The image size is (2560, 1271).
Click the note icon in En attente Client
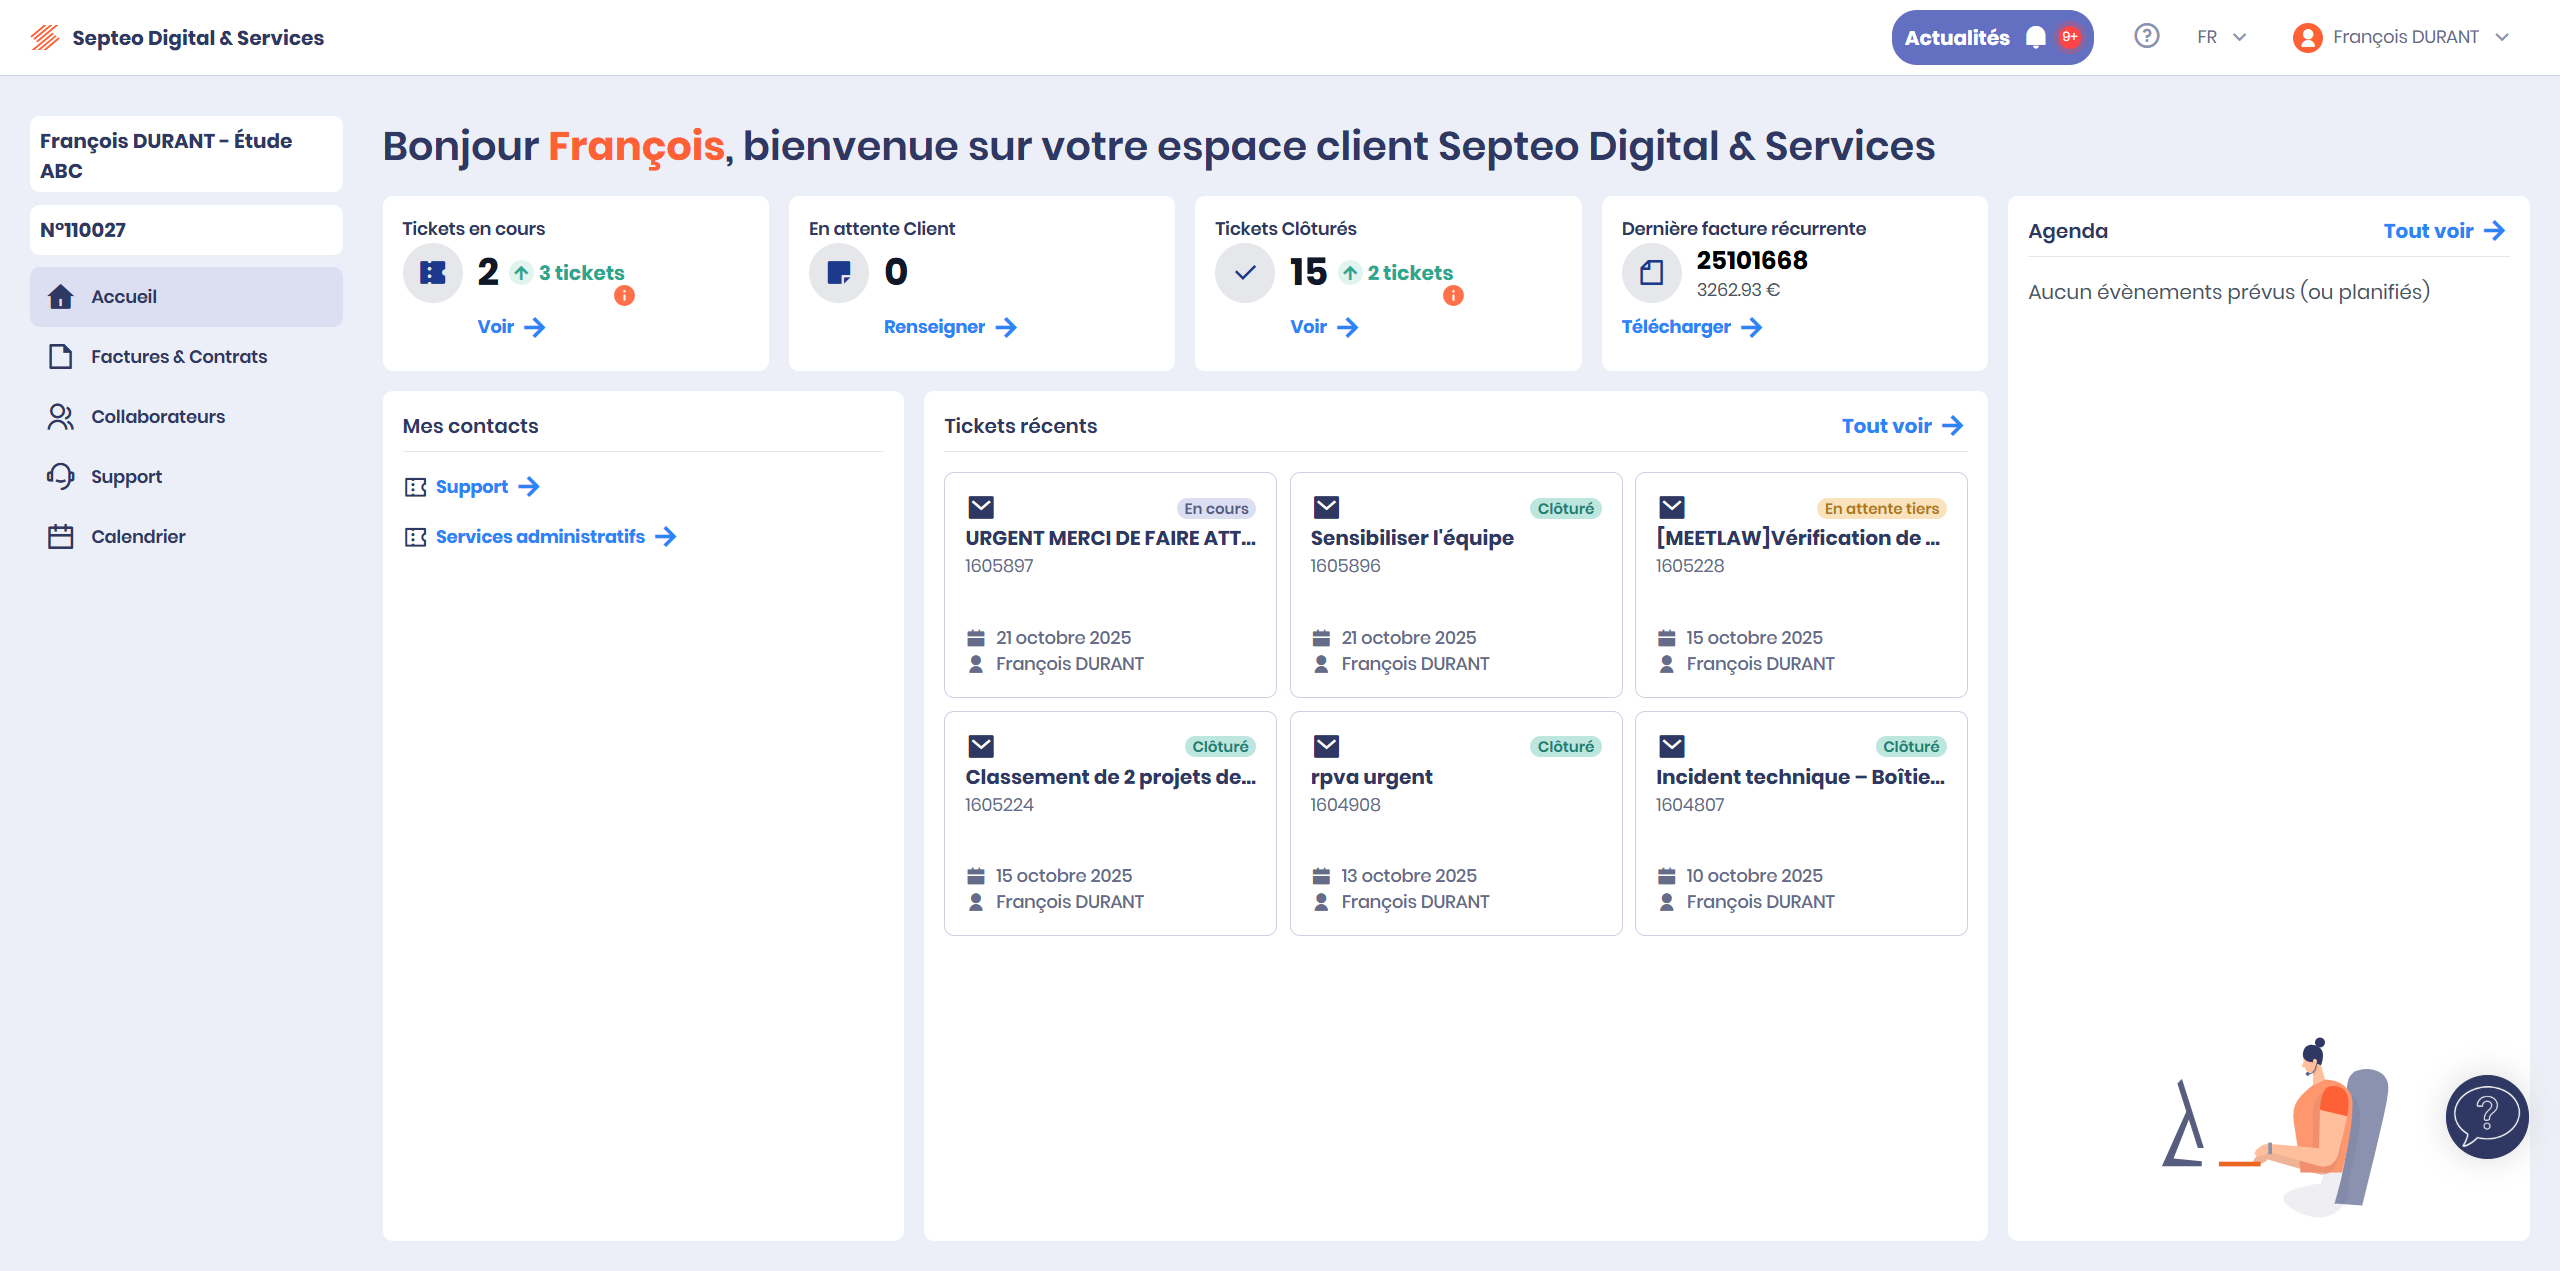pyautogui.click(x=838, y=272)
